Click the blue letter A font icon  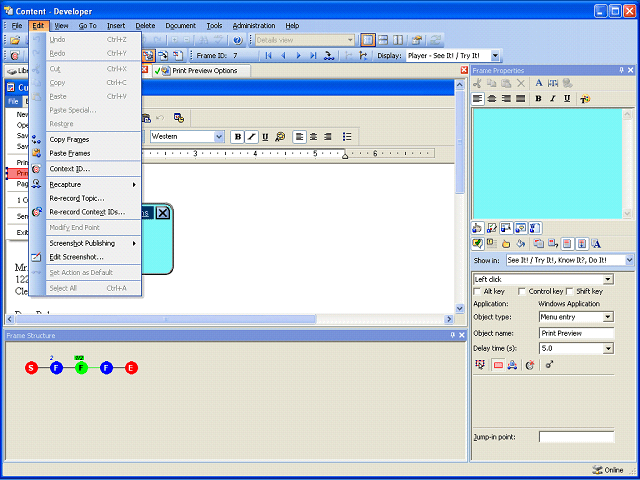pyautogui.click(x=539, y=83)
